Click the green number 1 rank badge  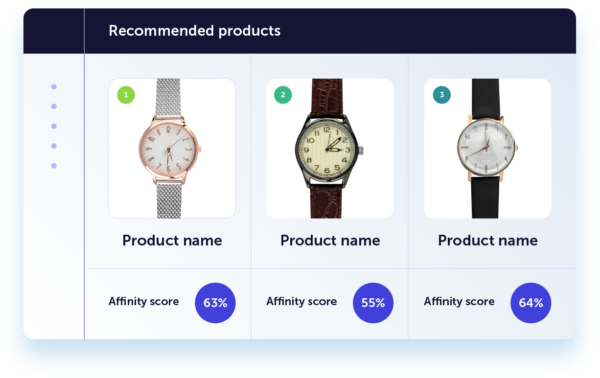point(126,95)
